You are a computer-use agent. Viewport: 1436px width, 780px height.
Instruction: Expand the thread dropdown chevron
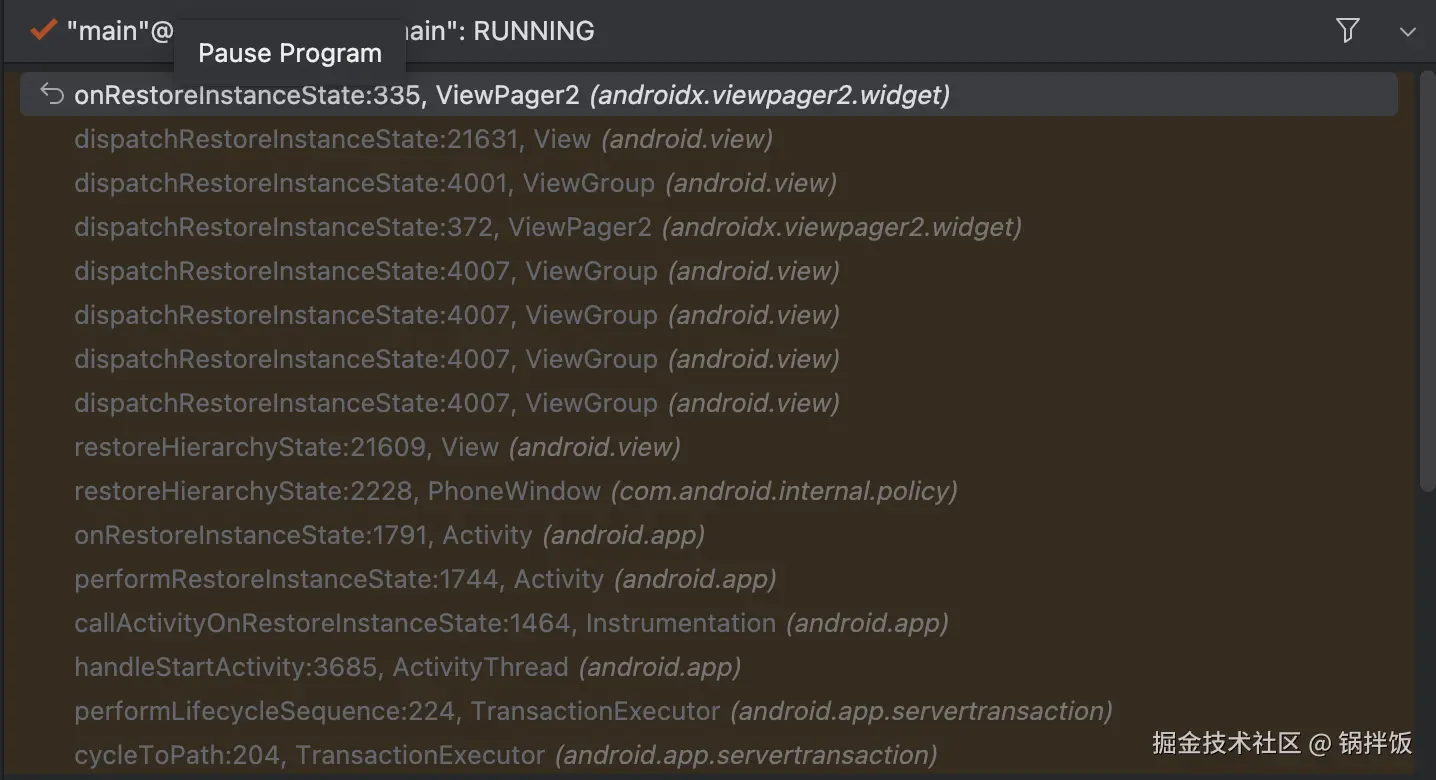(1408, 32)
